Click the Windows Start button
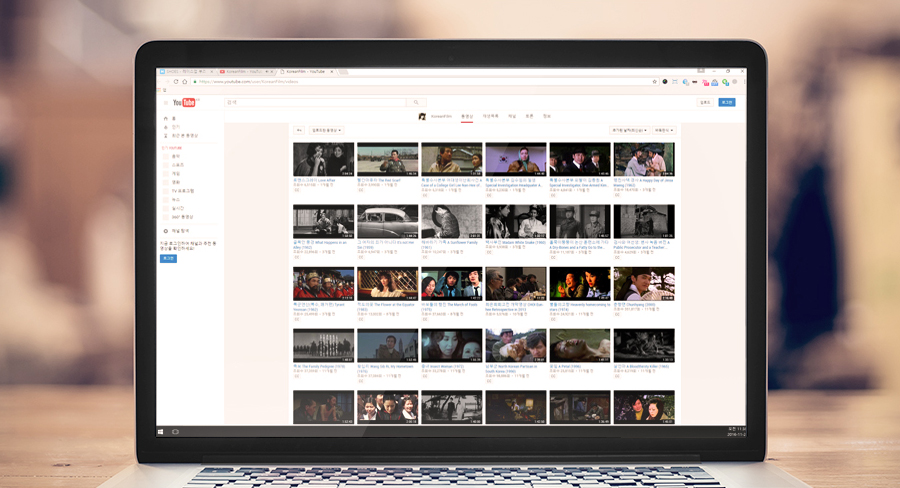 point(160,431)
